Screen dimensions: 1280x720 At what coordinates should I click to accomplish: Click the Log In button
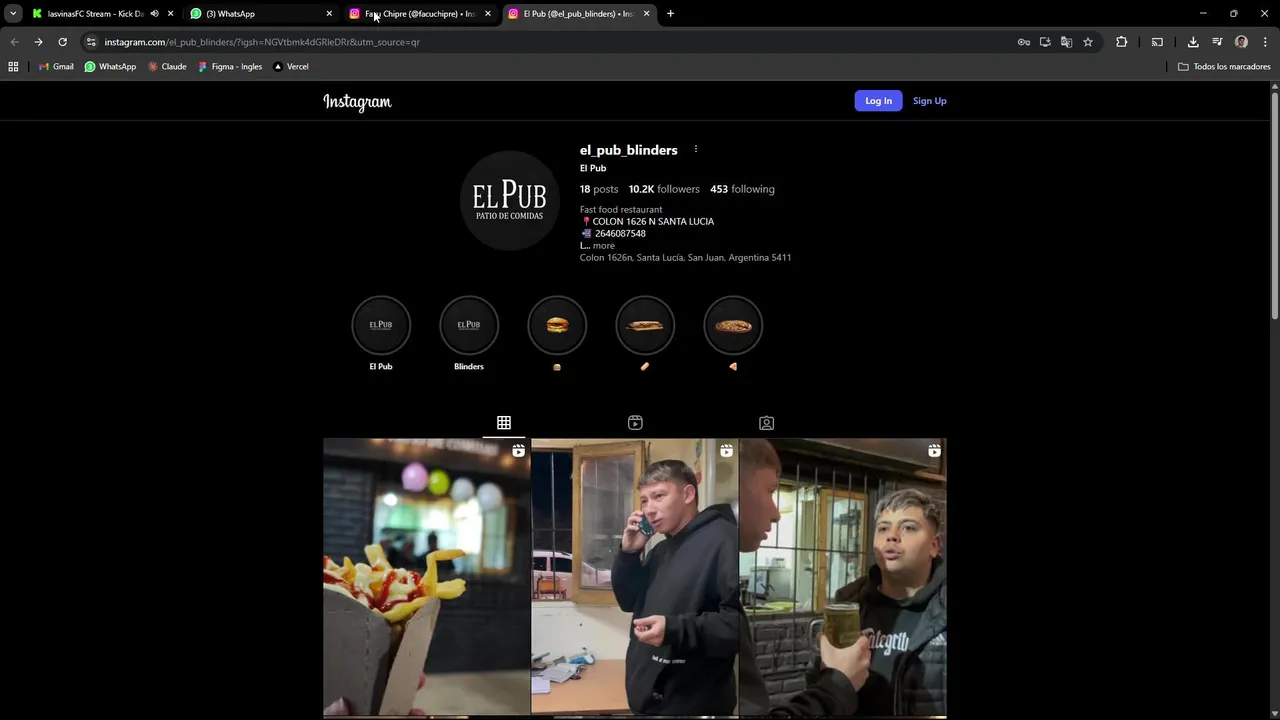(x=878, y=101)
